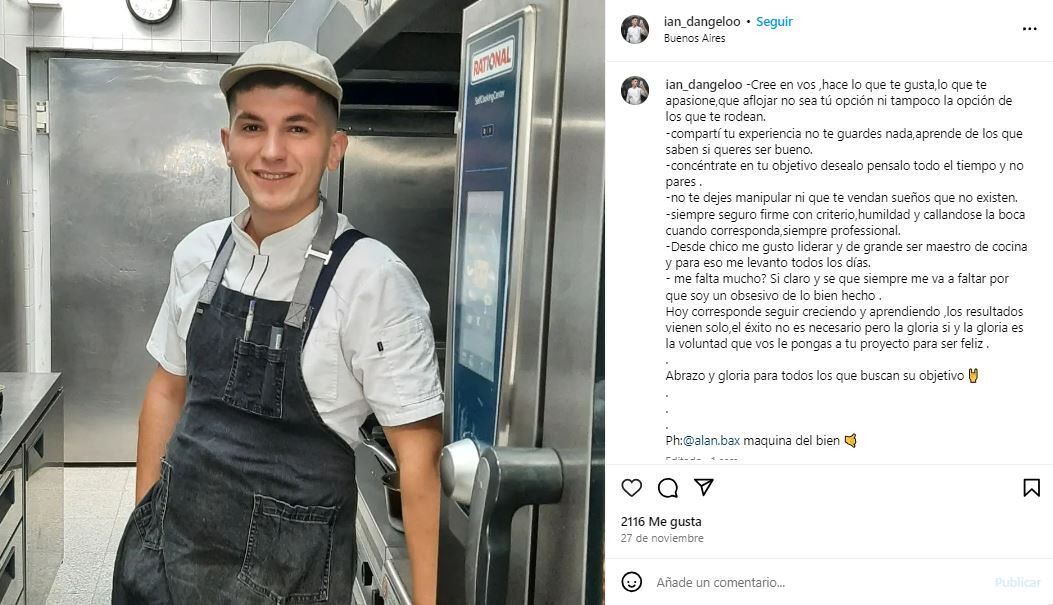View the 2116 Me gusta likes list

[661, 521]
